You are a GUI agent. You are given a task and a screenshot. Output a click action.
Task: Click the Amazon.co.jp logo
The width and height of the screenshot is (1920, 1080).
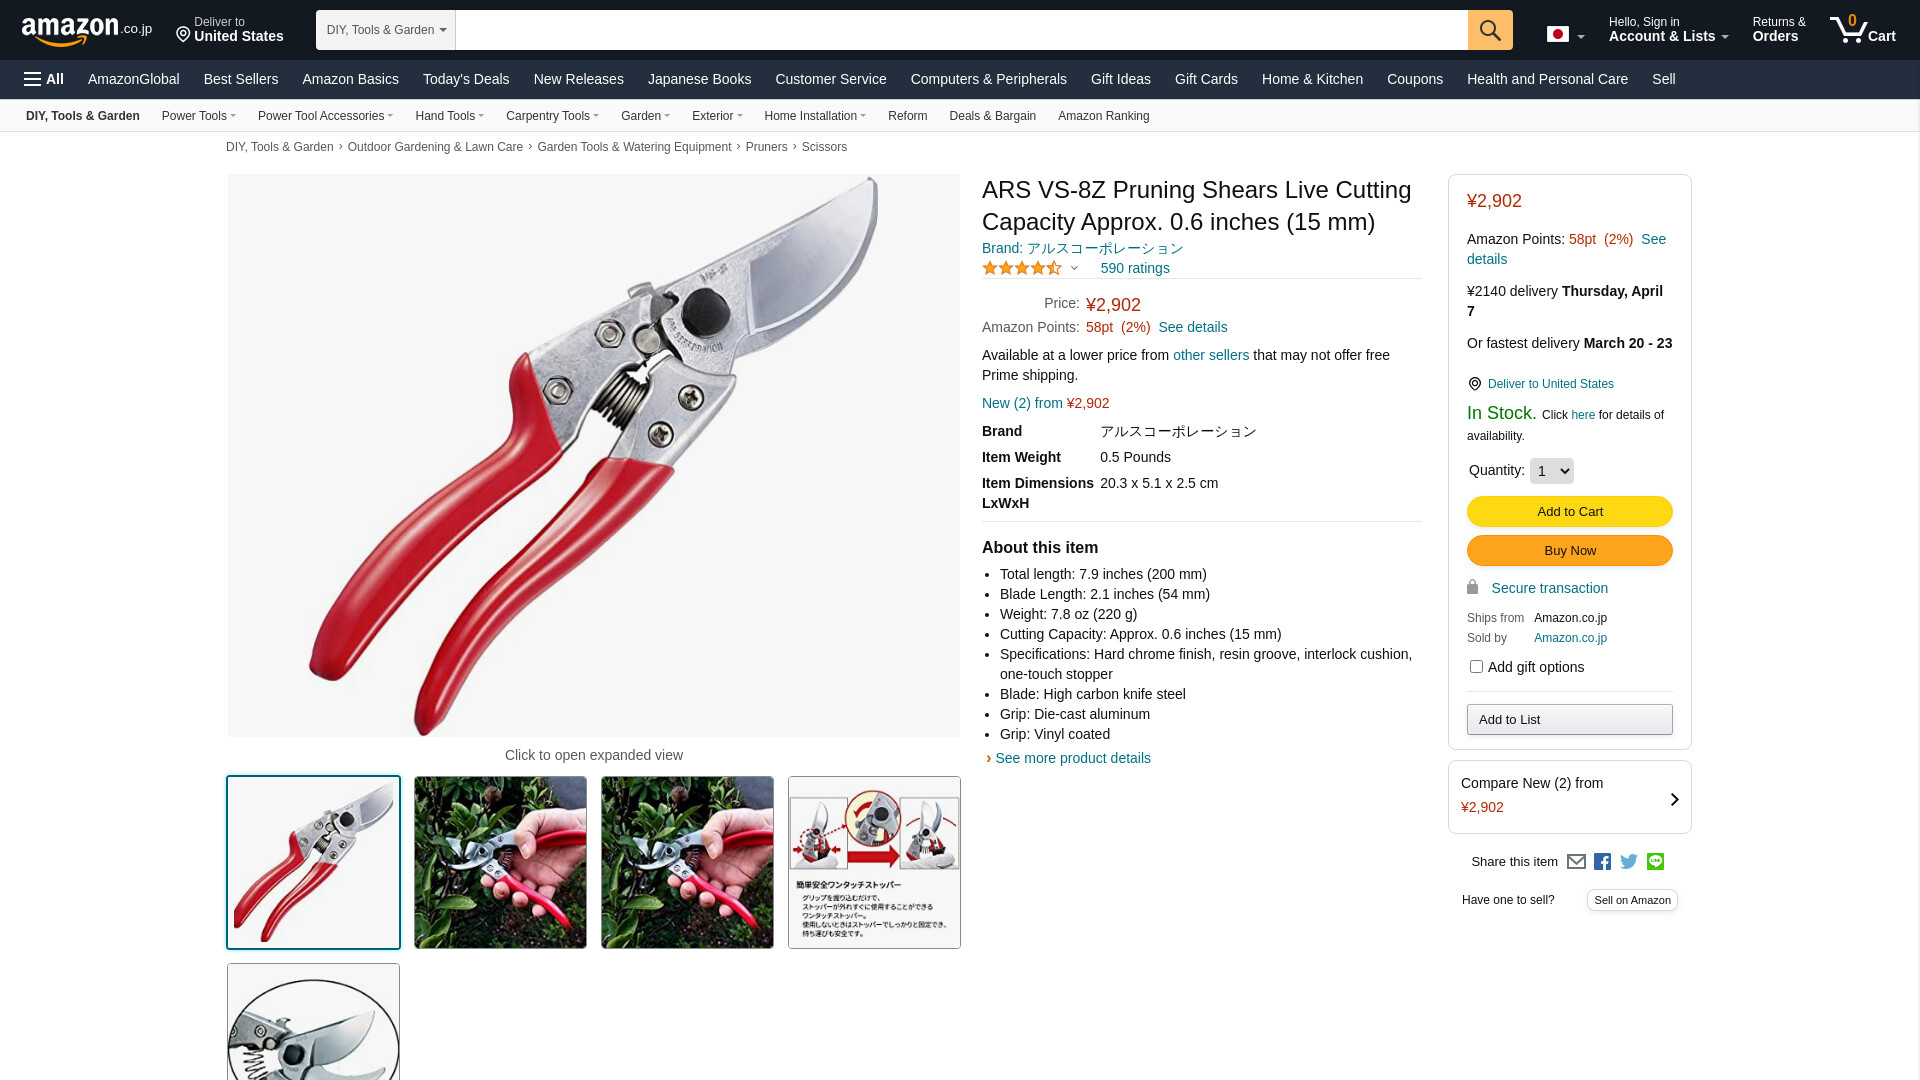87,30
